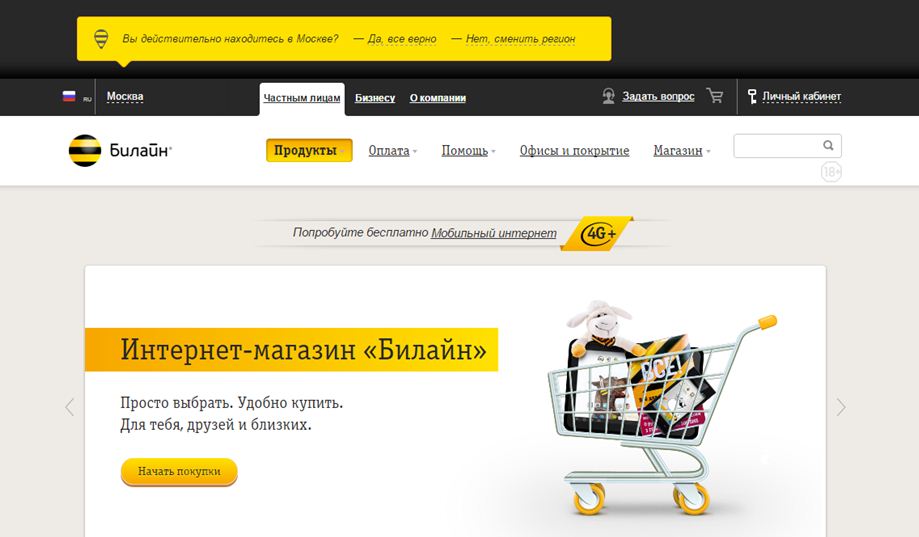Click the Russian flag language icon
The height and width of the screenshot is (537, 919).
click(x=69, y=96)
